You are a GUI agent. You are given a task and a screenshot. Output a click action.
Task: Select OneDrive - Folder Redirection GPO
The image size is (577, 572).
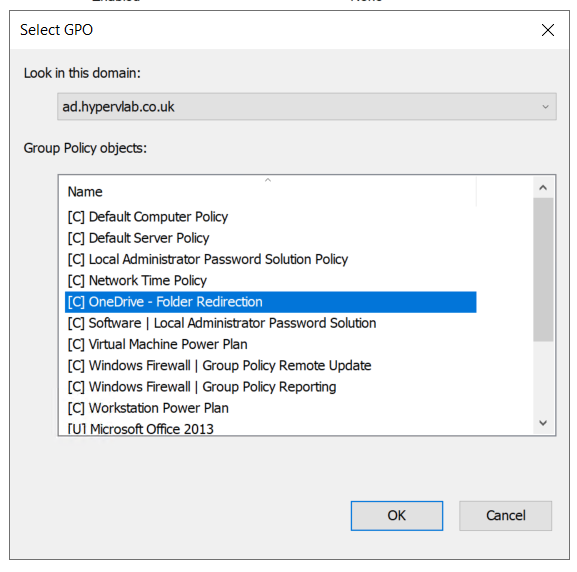(270, 302)
